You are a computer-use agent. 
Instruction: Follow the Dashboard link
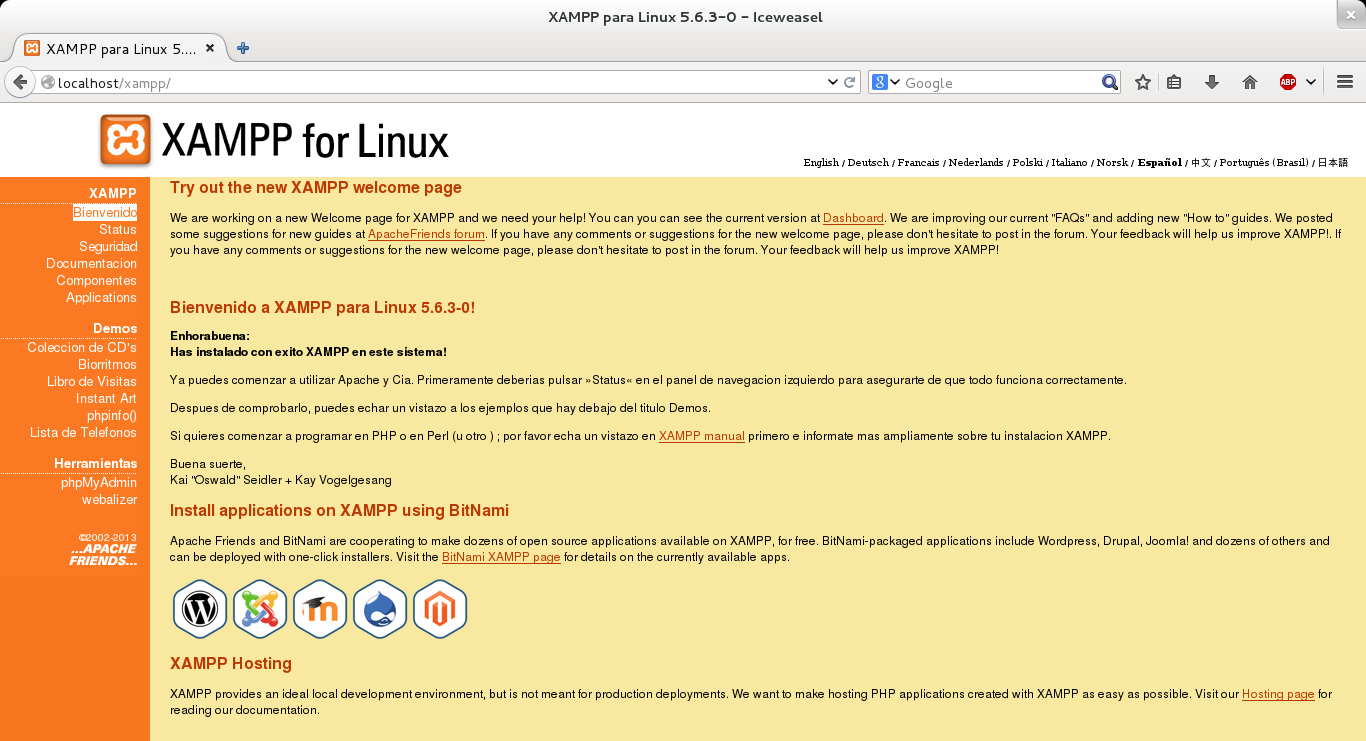[853, 218]
